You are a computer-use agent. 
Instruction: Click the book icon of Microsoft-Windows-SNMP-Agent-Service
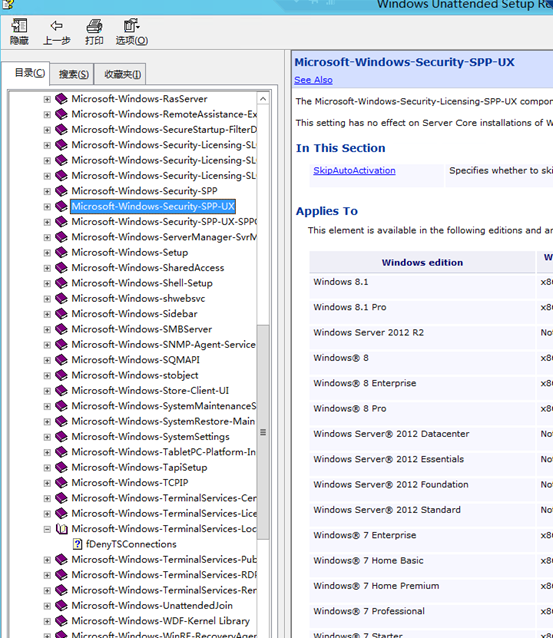pyautogui.click(x=61, y=345)
